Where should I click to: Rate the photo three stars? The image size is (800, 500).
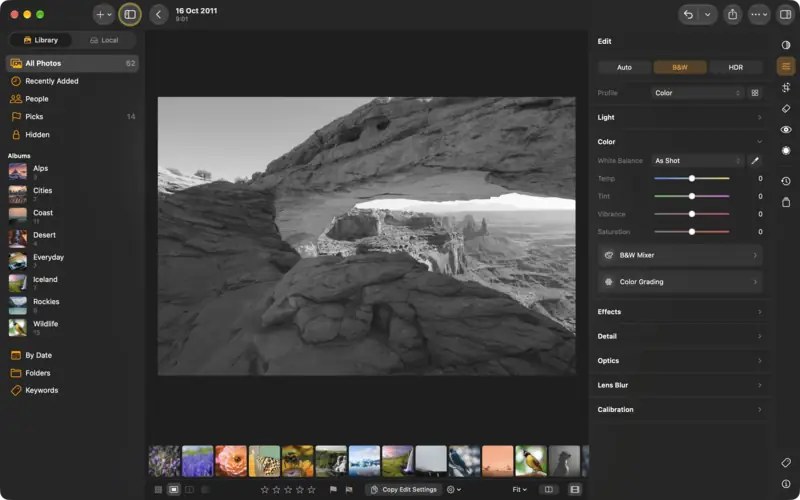288,490
